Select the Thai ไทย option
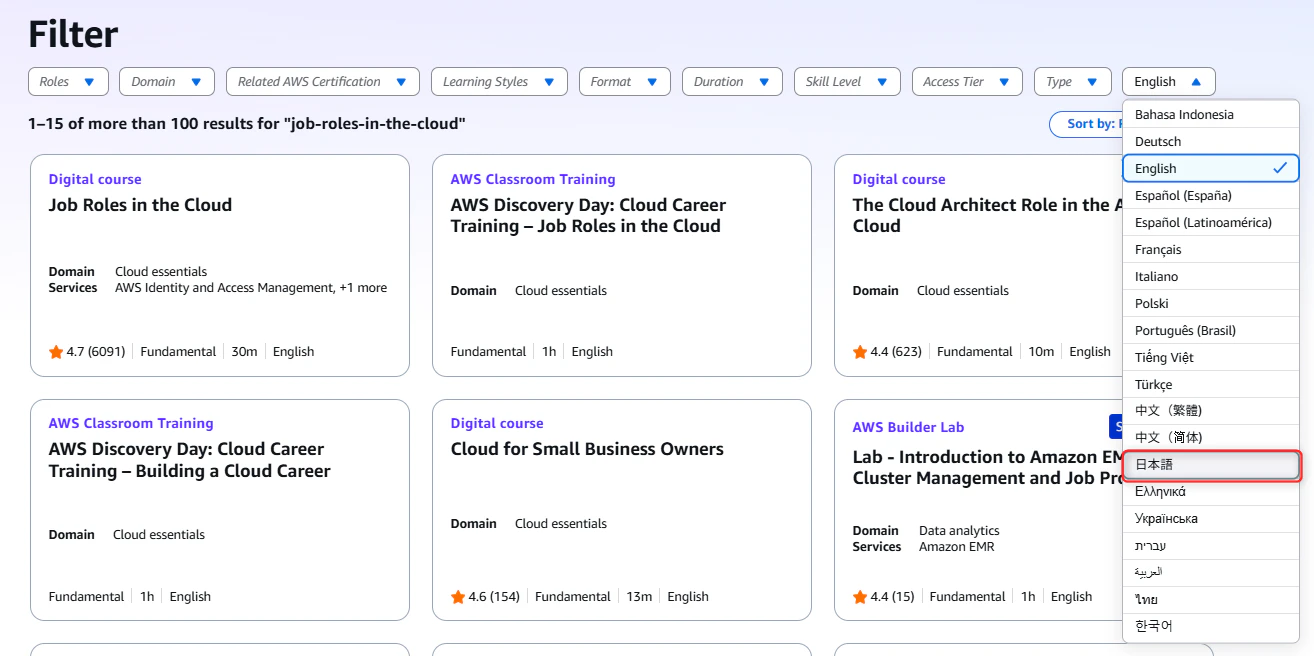The width and height of the screenshot is (1314, 656). click(1211, 599)
